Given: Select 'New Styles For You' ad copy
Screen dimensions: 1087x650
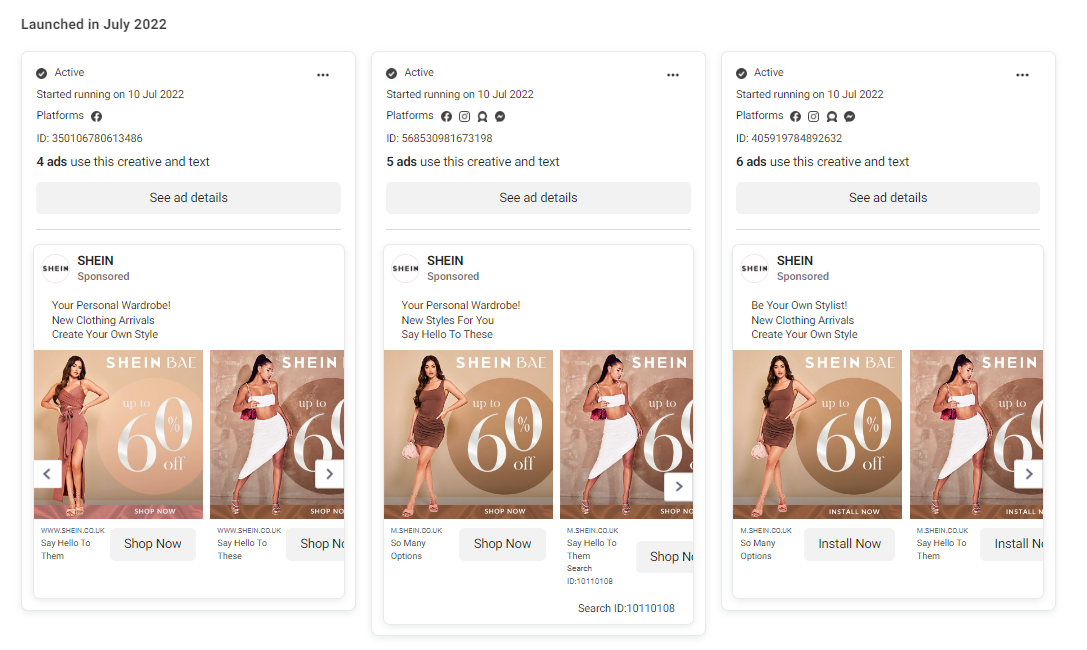Looking at the screenshot, I should tap(448, 320).
